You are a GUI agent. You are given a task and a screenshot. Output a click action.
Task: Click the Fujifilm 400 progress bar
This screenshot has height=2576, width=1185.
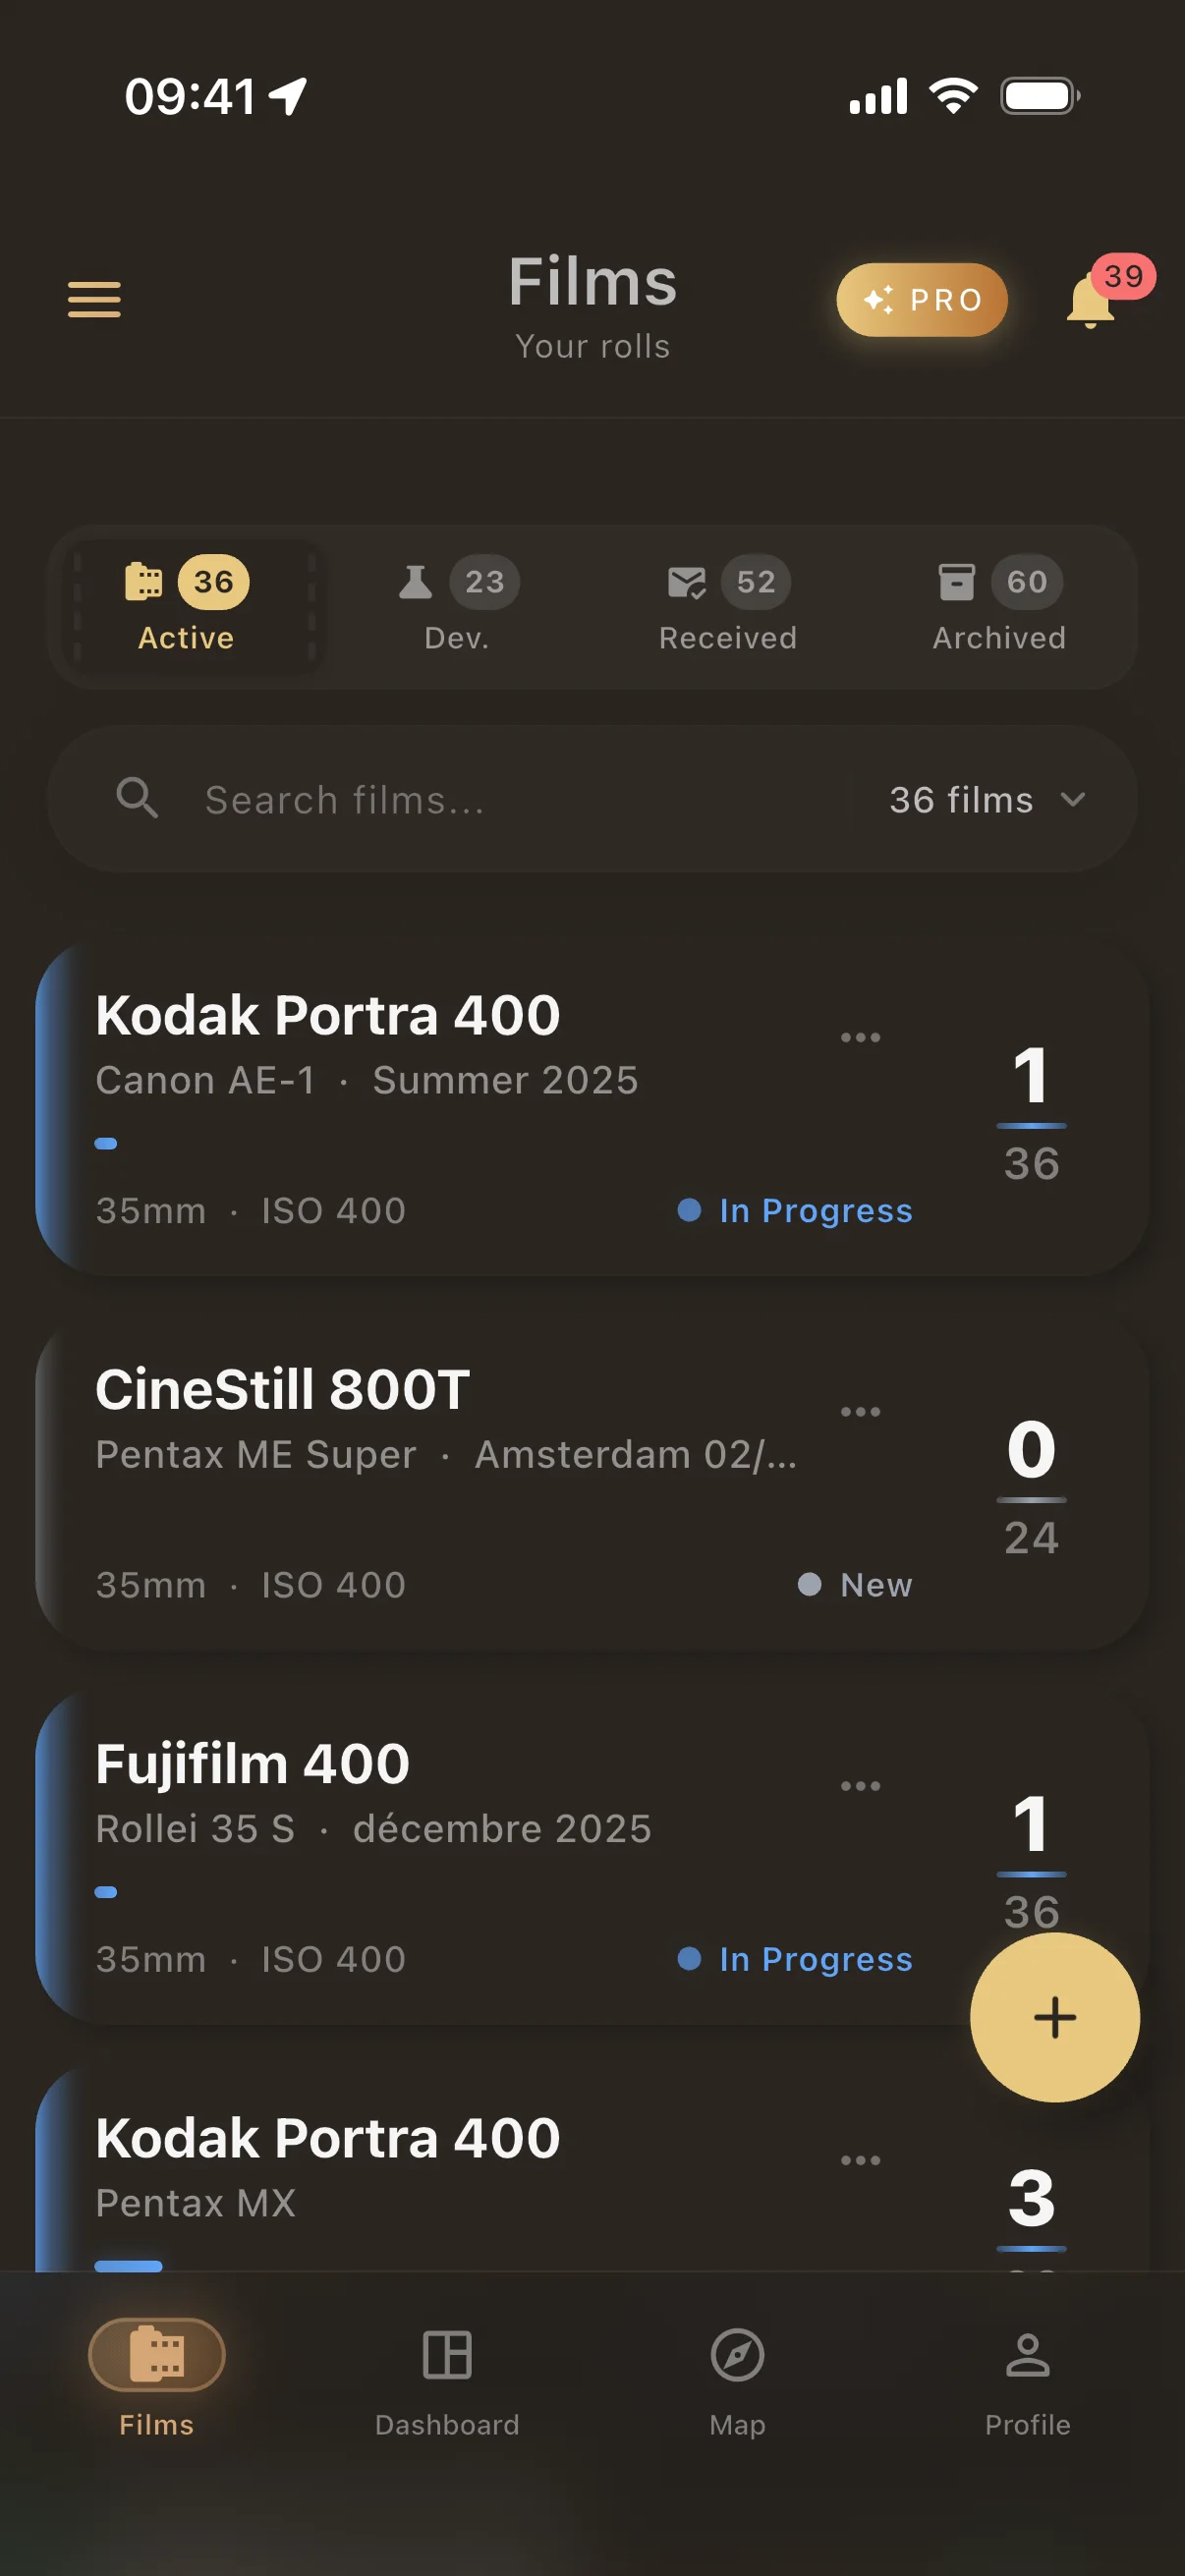click(106, 1891)
